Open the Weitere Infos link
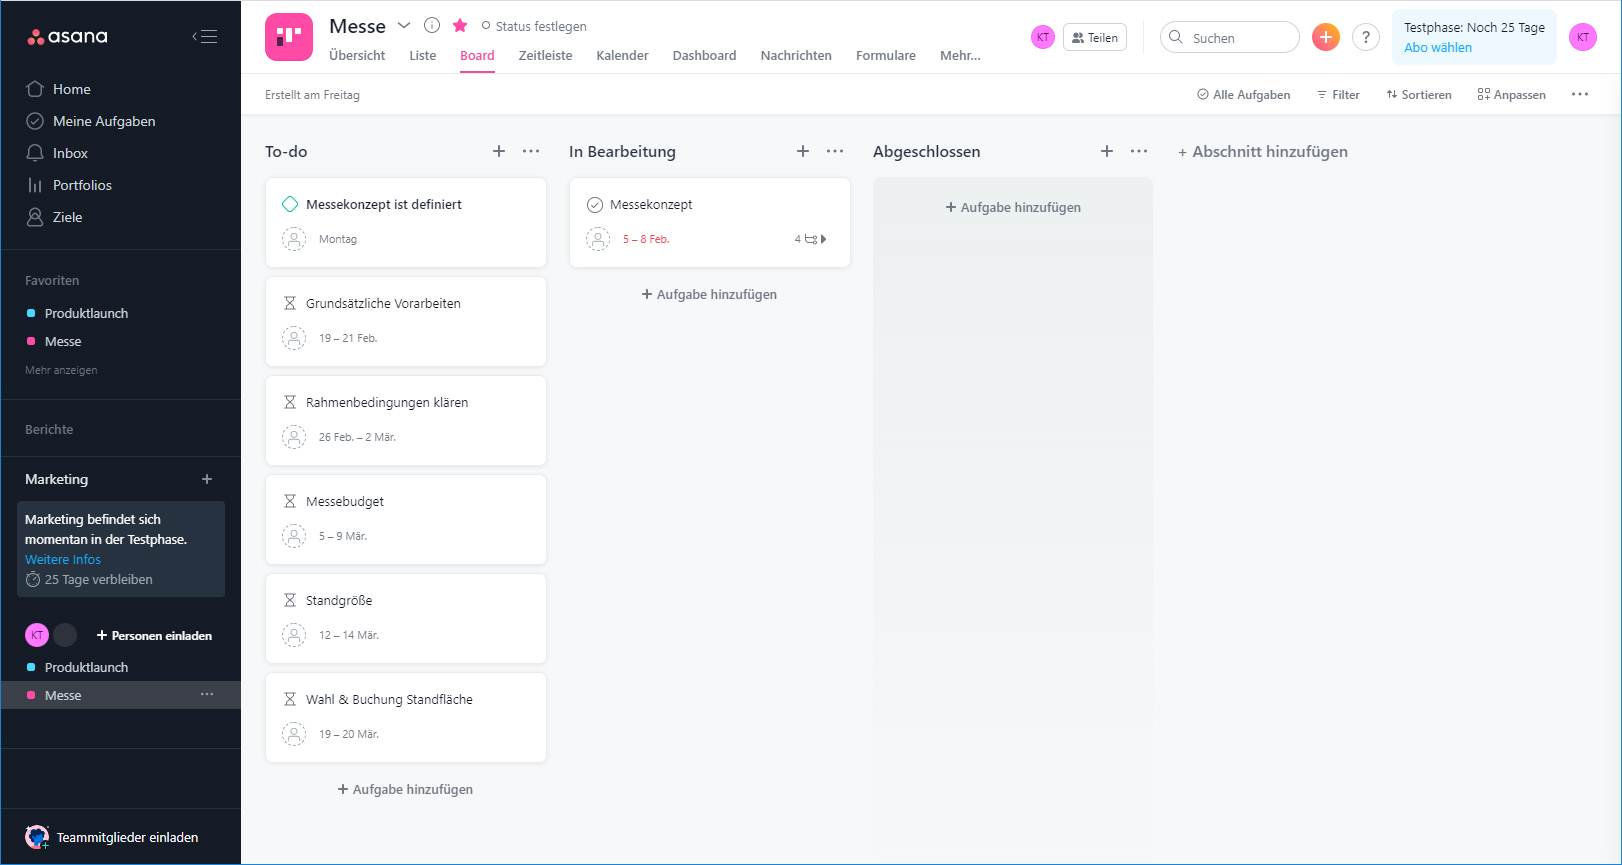Screen dimensions: 1622x865 (63, 559)
